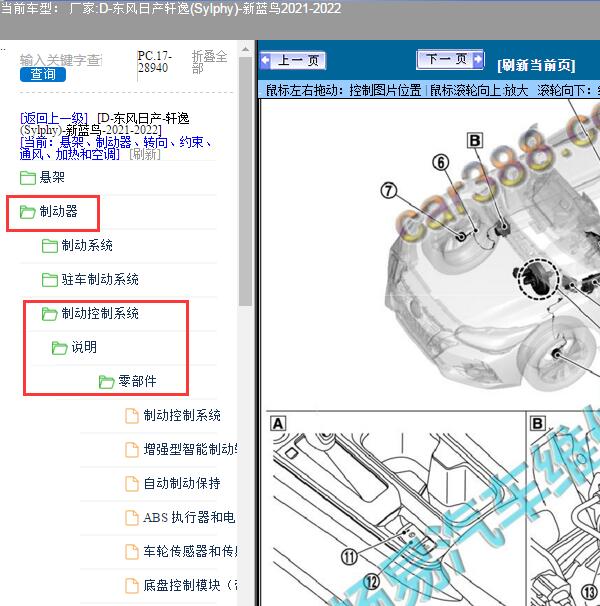Open the 制动控制系统 document entry
Viewport: 600px width, 606px height.
[x=182, y=415]
